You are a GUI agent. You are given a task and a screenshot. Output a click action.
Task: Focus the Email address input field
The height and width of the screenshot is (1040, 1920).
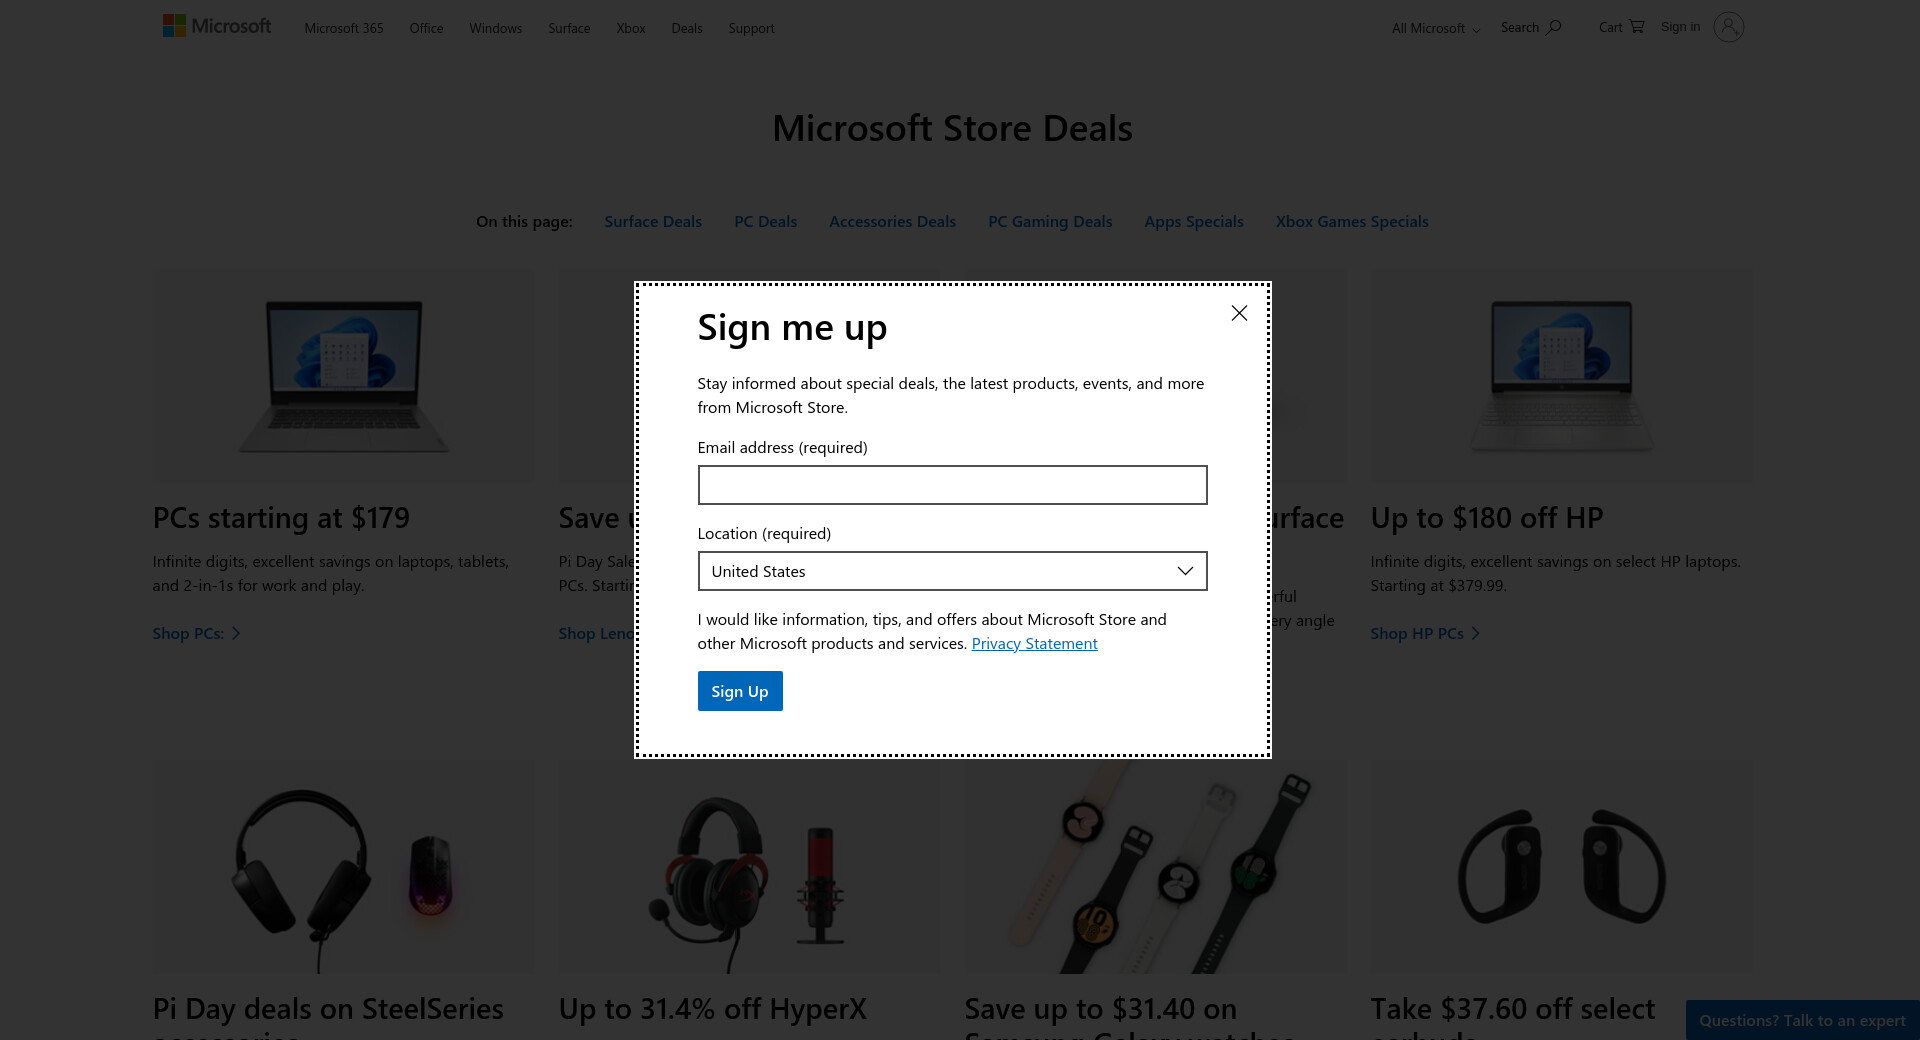(952, 485)
